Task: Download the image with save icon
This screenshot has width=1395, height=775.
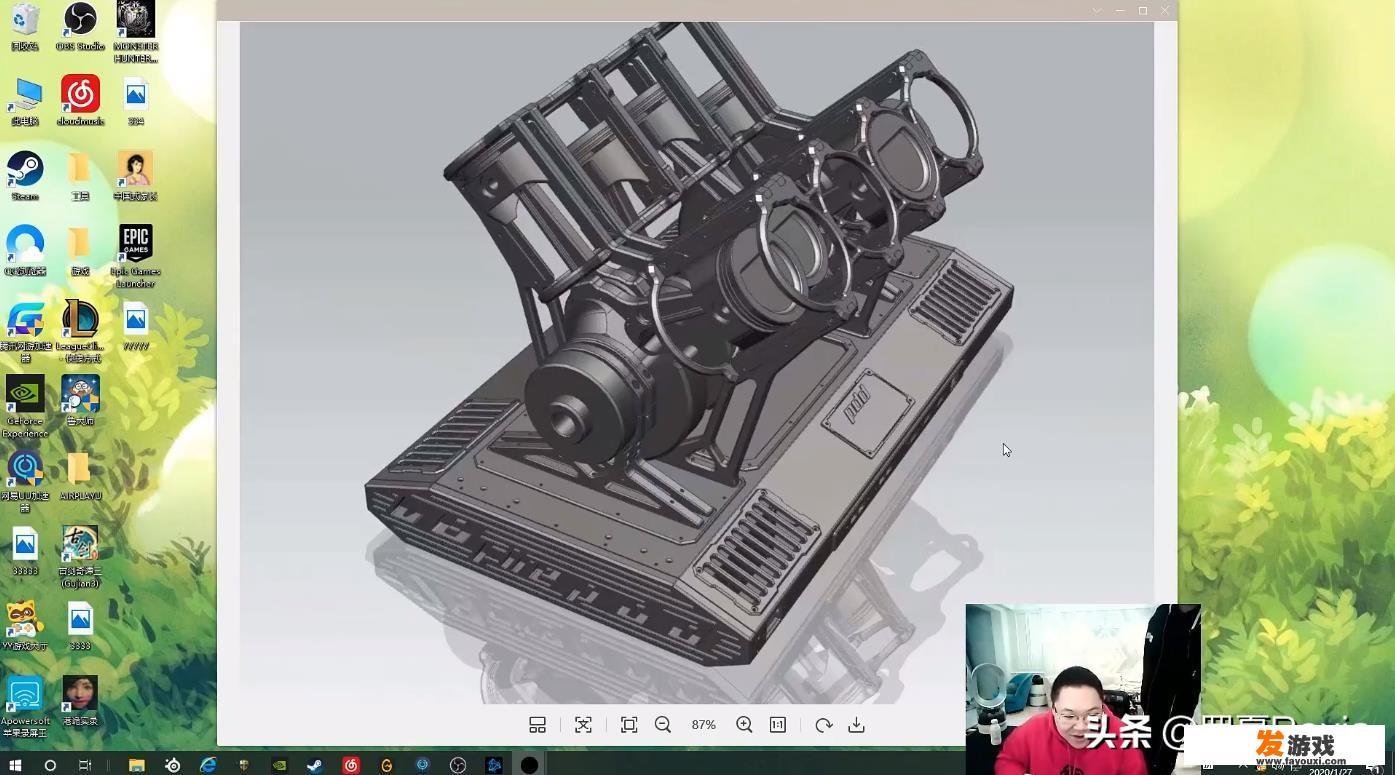Action: click(856, 725)
